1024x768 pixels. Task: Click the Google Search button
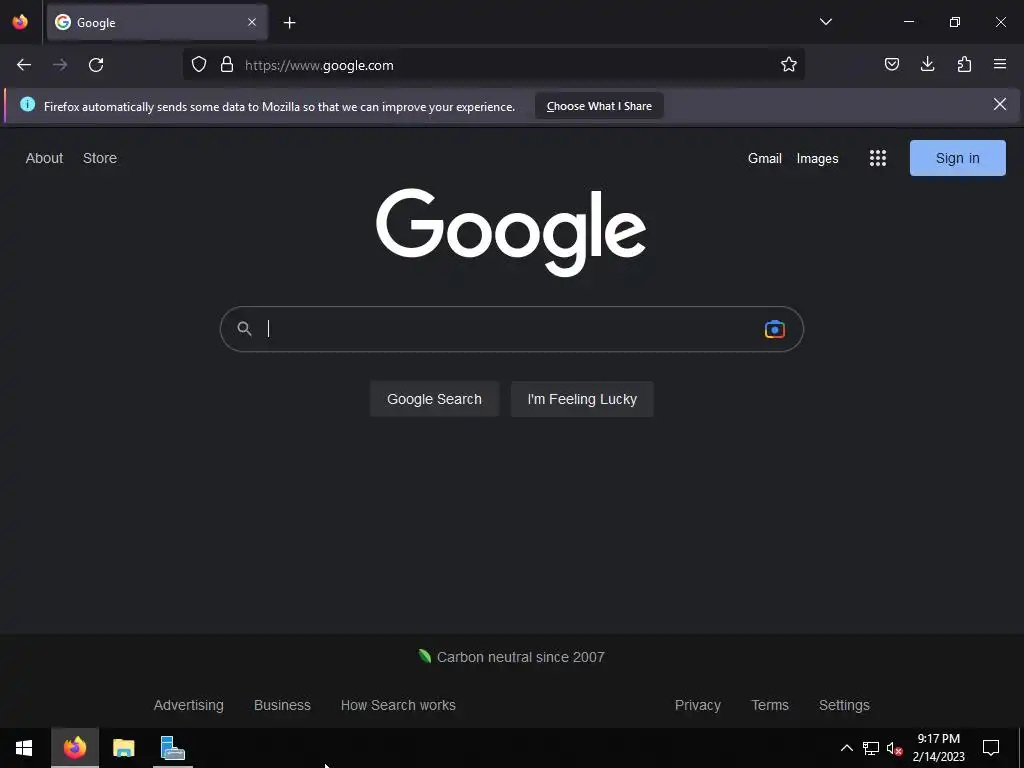434,399
